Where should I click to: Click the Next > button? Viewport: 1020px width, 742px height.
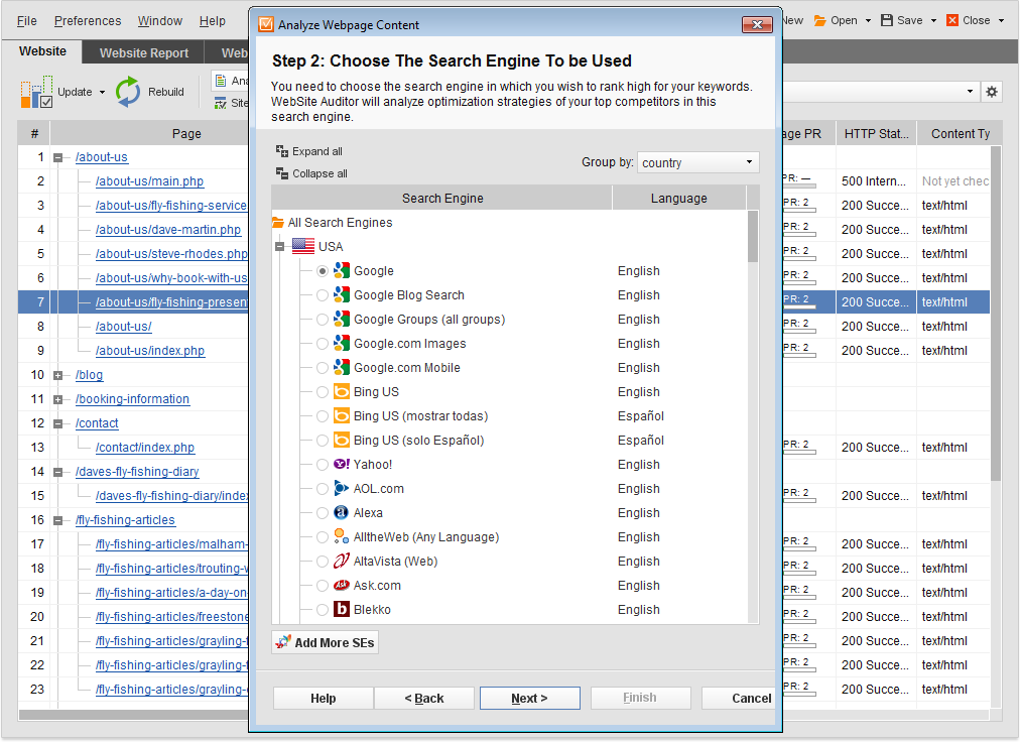click(530, 698)
